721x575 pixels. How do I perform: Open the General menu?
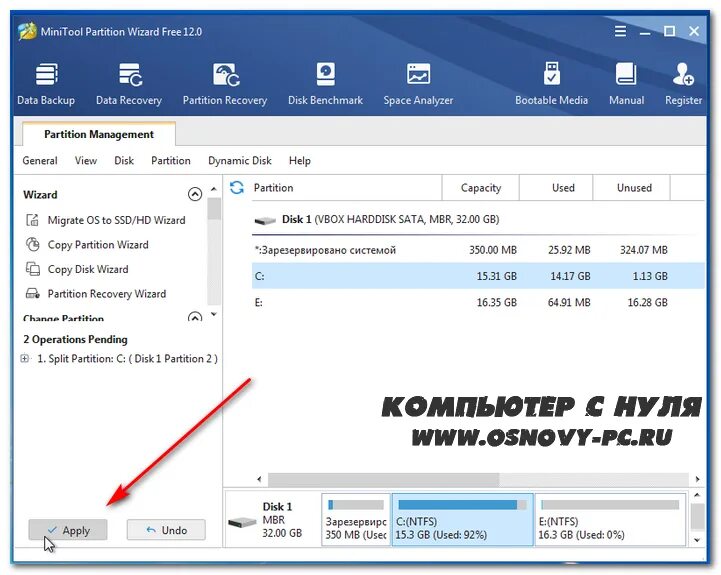(40, 161)
